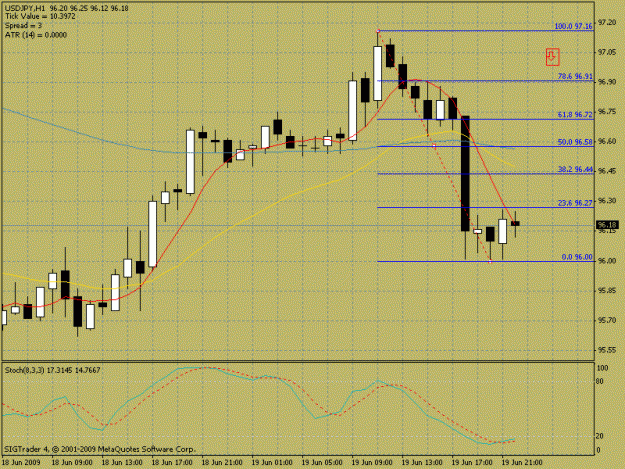Click the 96.45 price scale value
Image resolution: width=625 pixels, height=469 pixels.
pyautogui.click(x=607, y=171)
